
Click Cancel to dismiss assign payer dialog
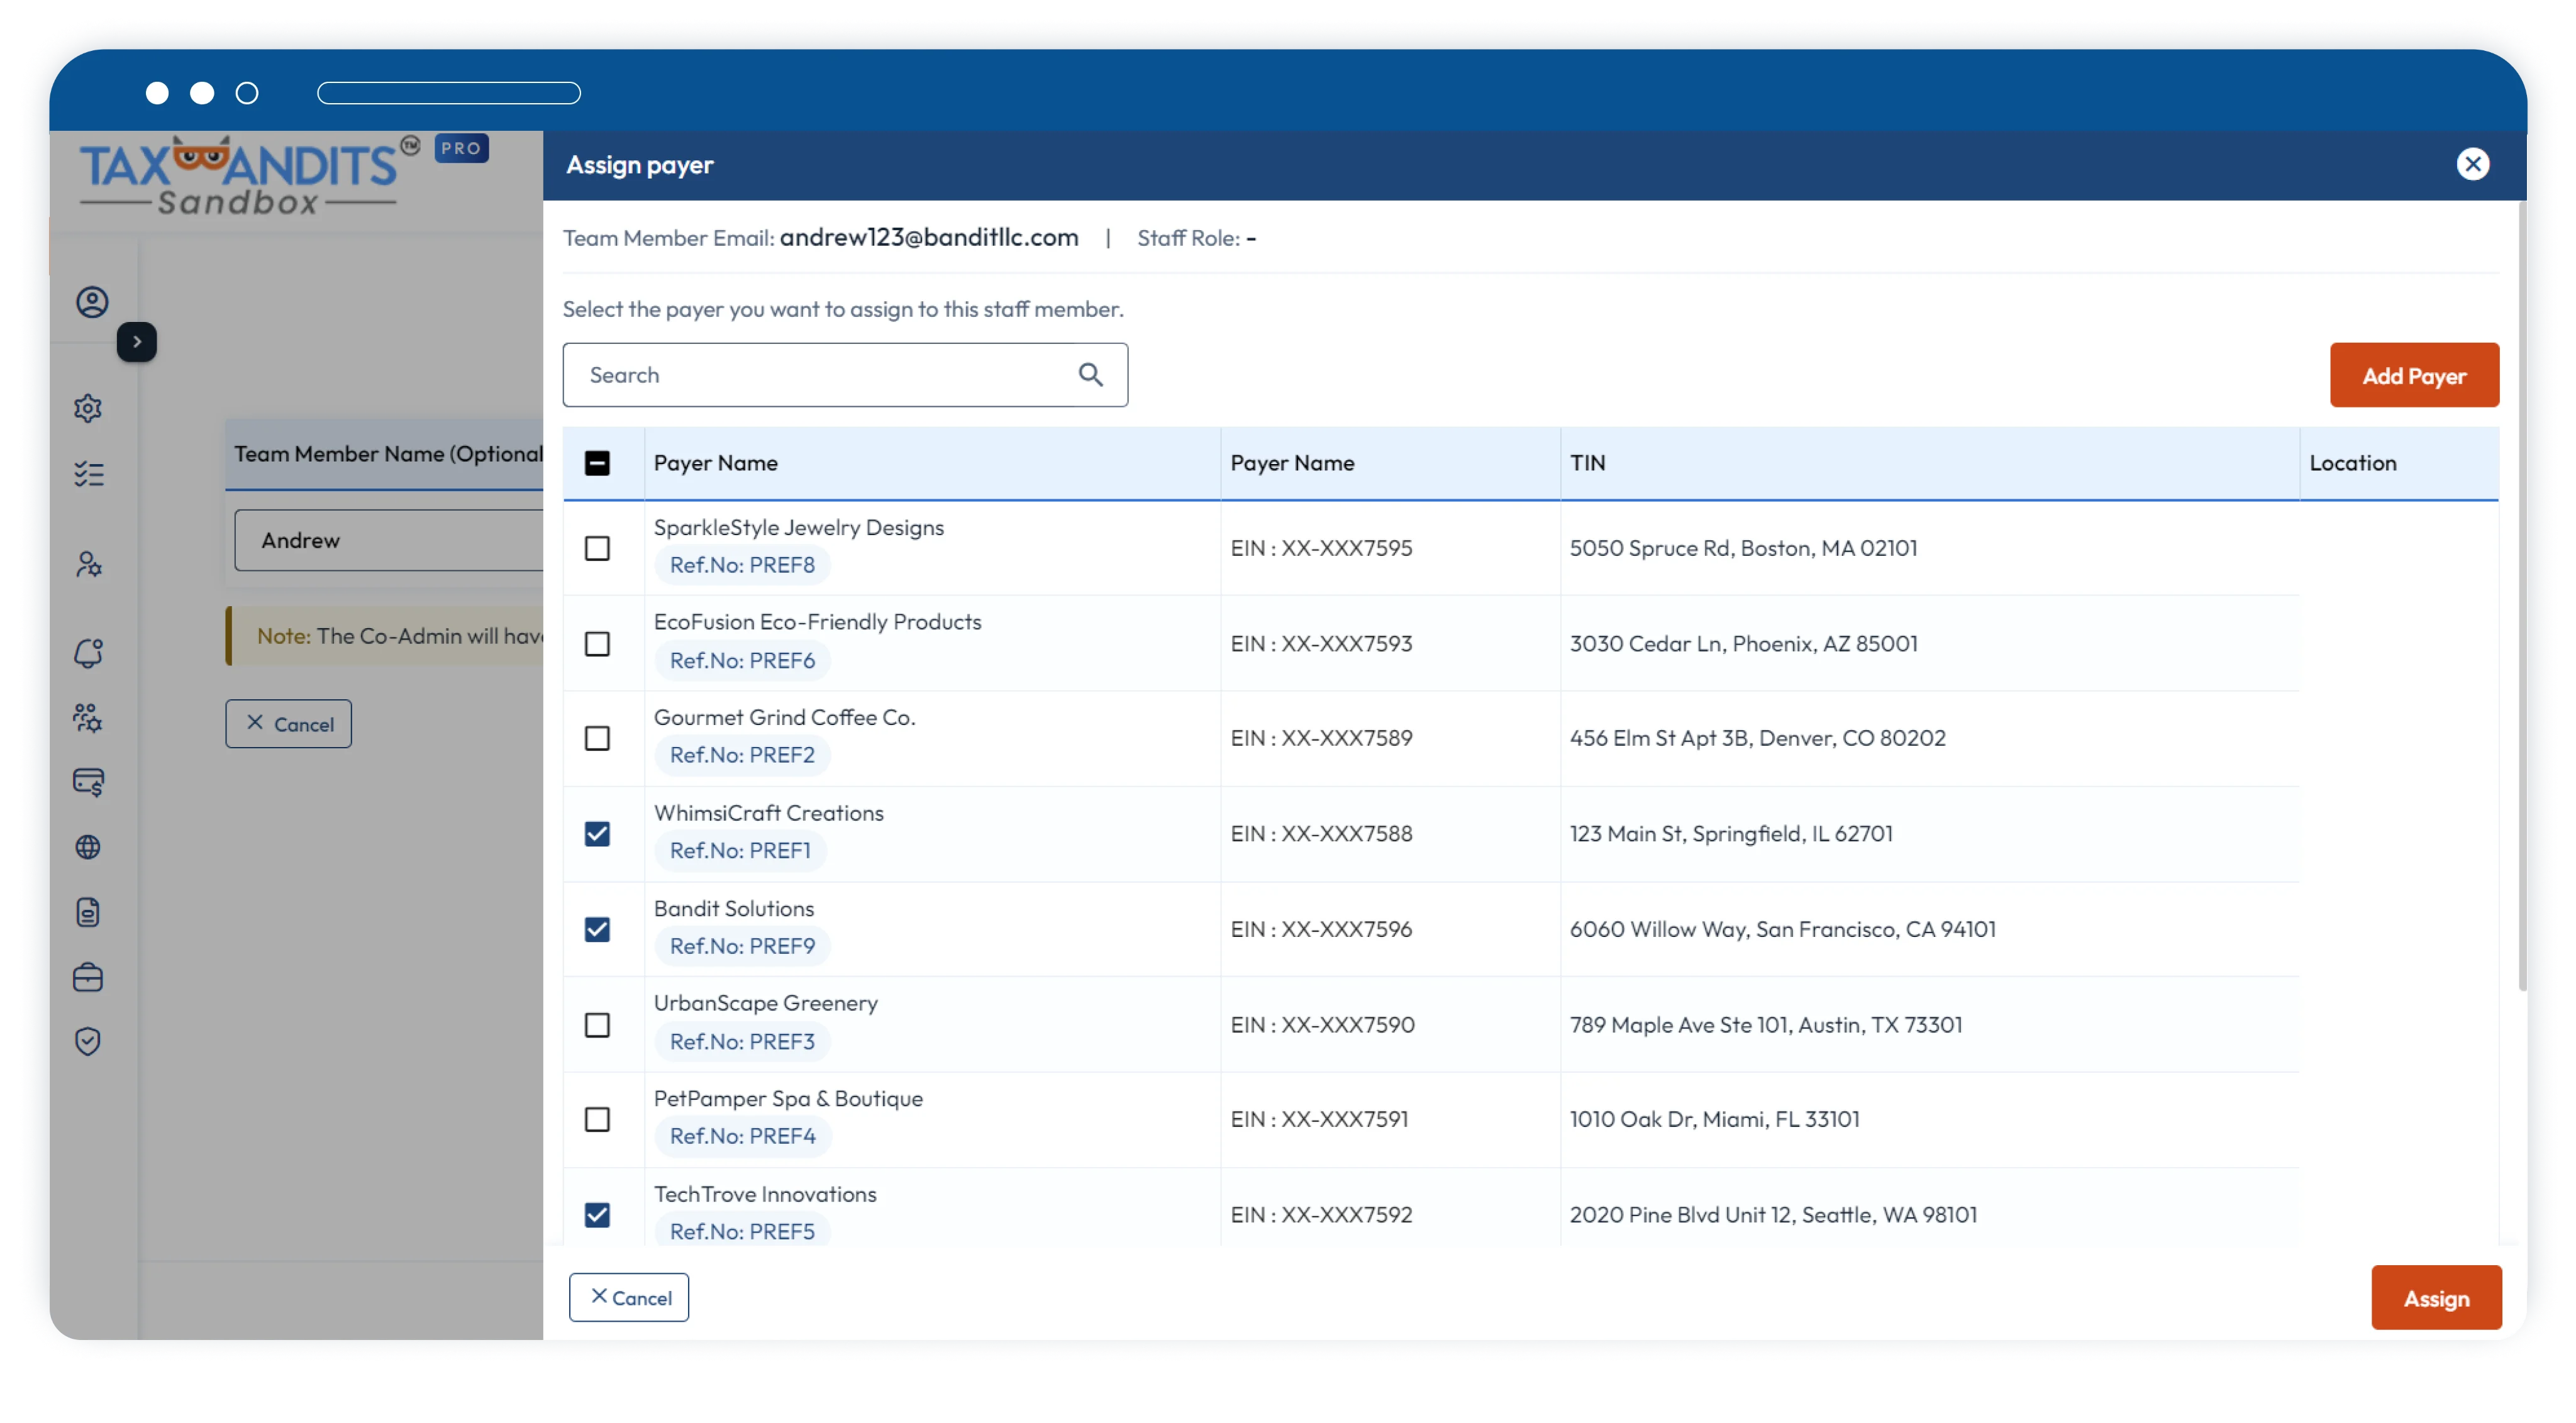pos(631,1297)
